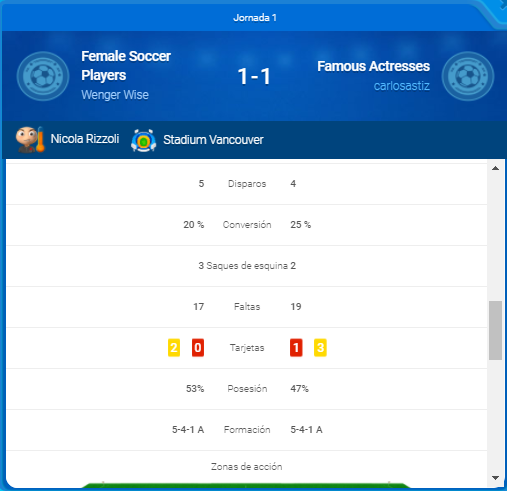Click the home team yellow card badge showing 2
The height and width of the screenshot is (491, 507).
pos(174,348)
